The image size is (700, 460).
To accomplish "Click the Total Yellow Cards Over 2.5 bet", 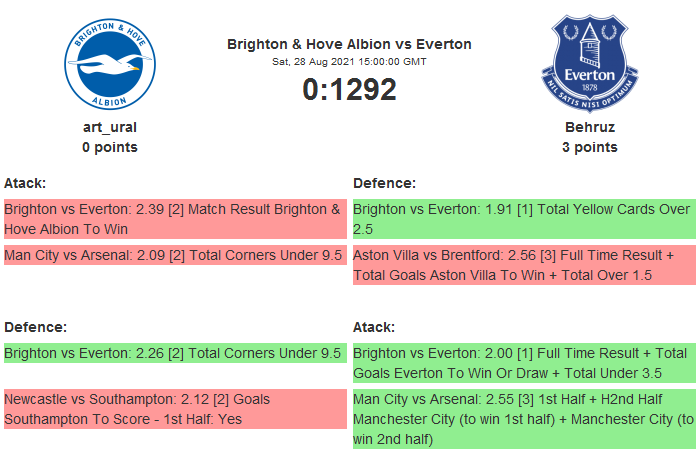I will [523, 219].
